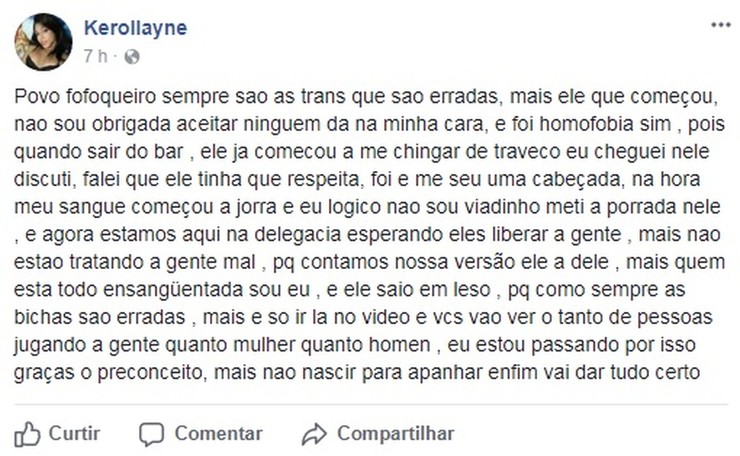
Task: Open the Kerollayne profile name link
Action: (x=135, y=28)
